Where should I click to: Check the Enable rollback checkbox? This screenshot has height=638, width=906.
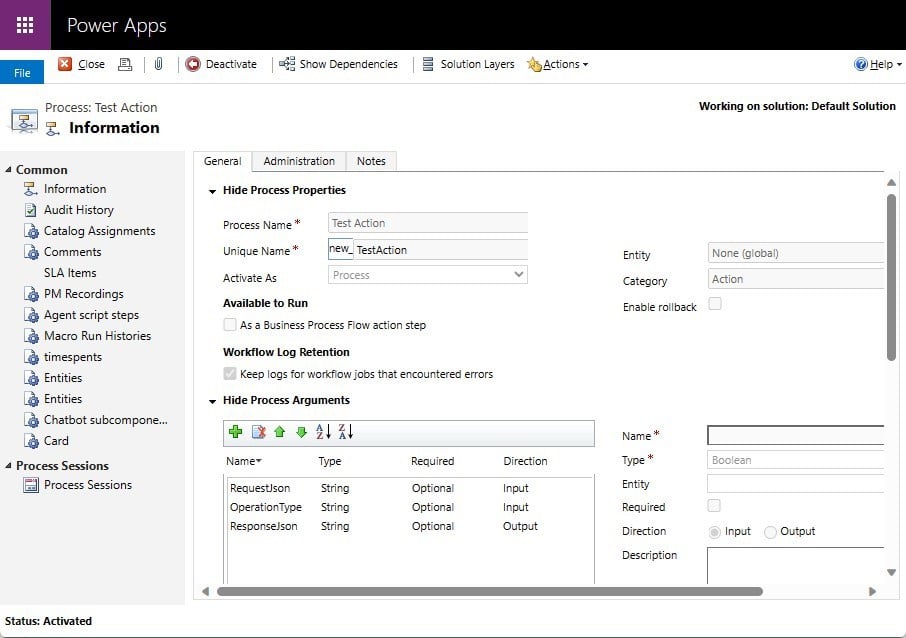tap(715, 303)
